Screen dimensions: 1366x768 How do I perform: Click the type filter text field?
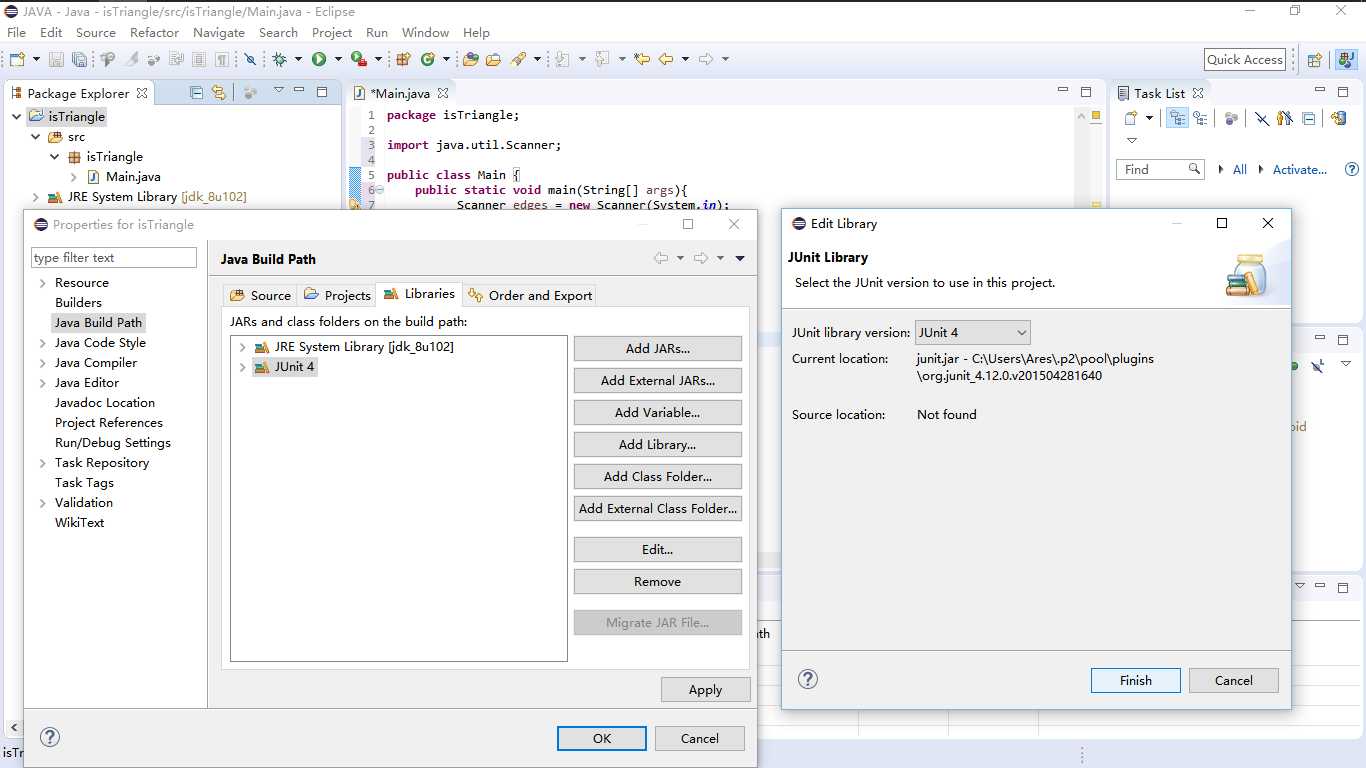point(114,257)
